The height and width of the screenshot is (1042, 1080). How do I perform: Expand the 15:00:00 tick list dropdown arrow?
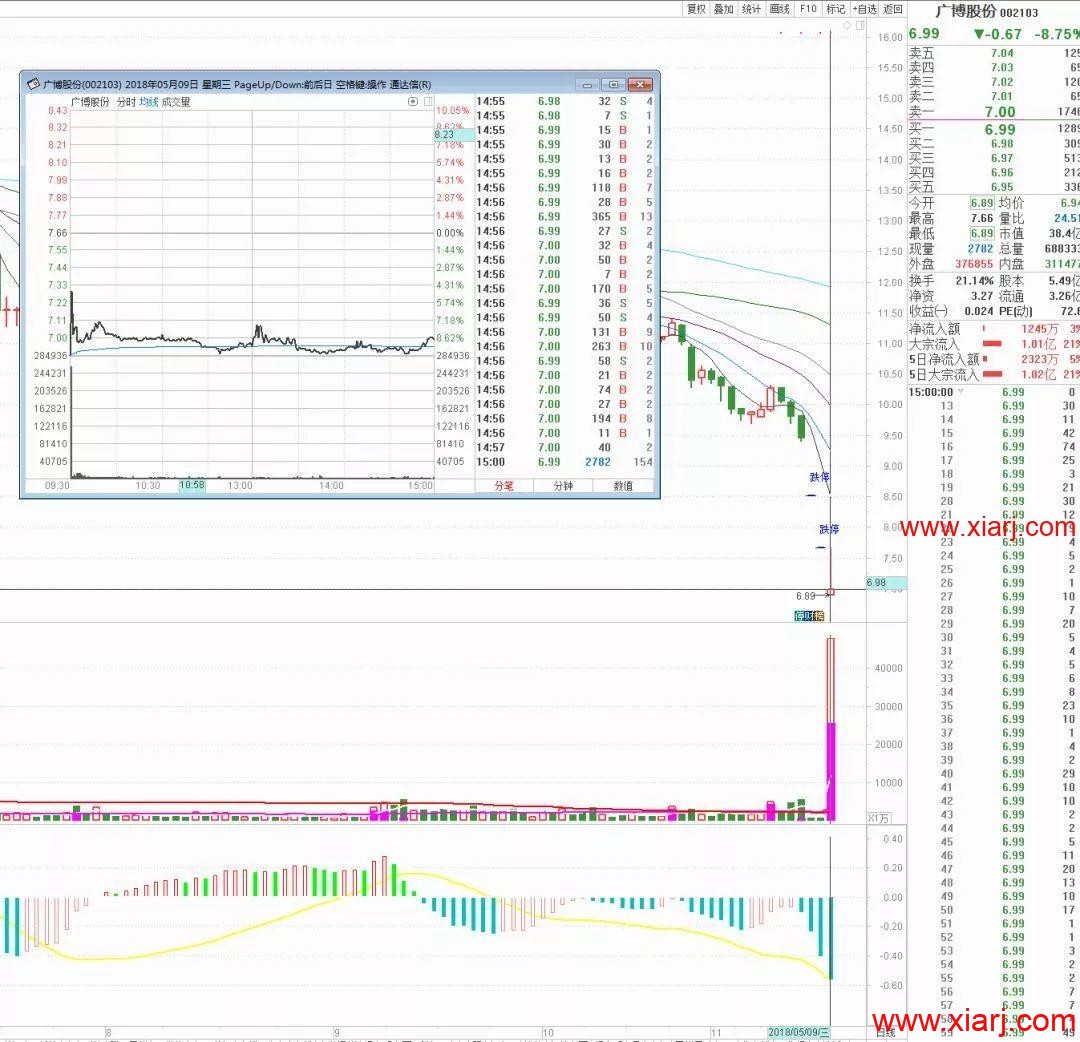(x=961, y=392)
